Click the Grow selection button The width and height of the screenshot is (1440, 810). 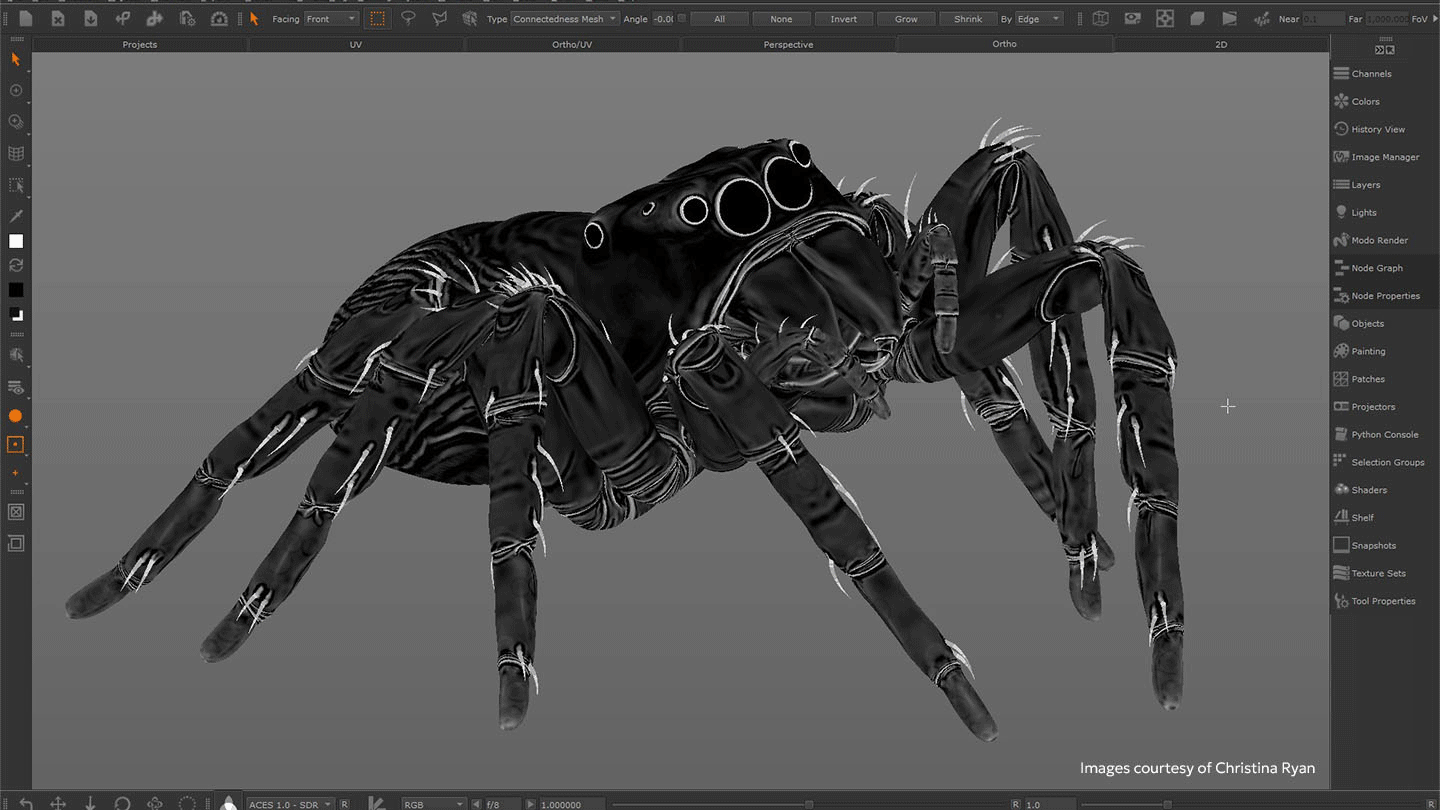pos(906,19)
